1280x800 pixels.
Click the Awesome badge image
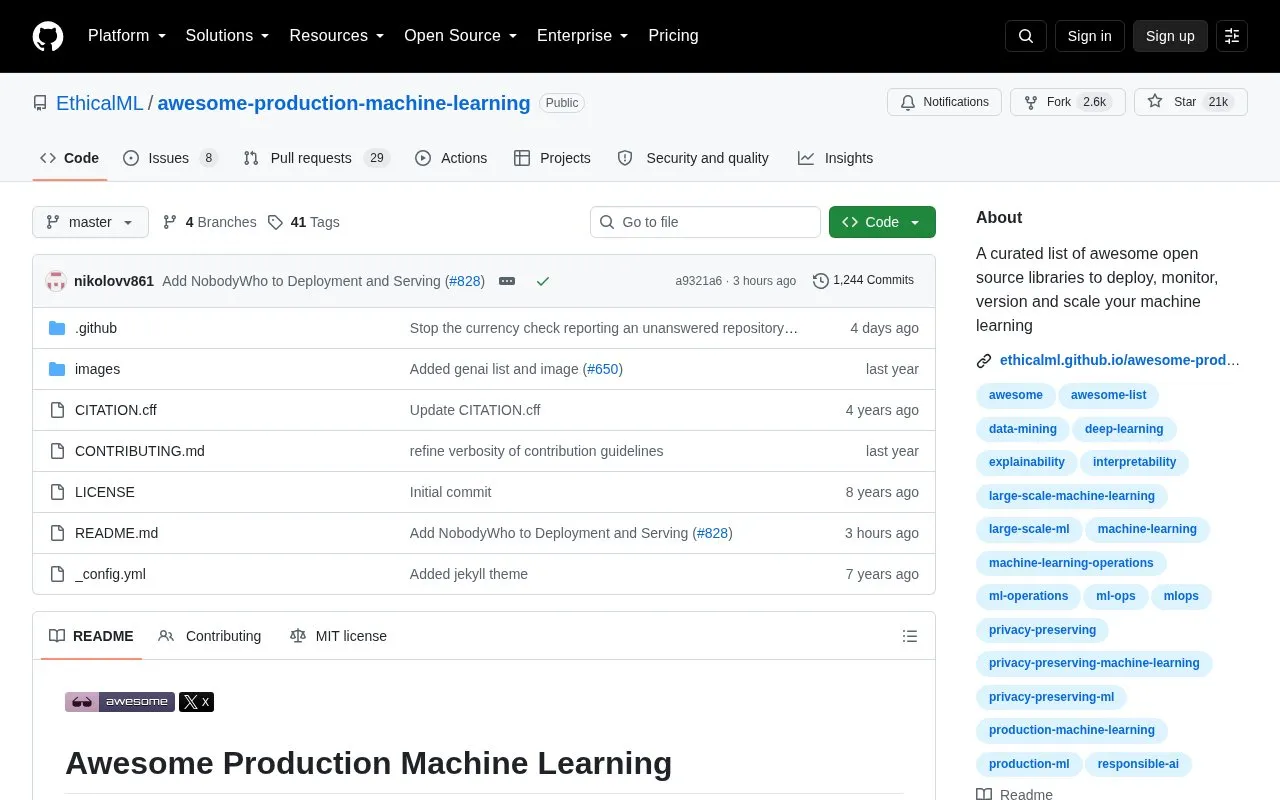coord(120,702)
